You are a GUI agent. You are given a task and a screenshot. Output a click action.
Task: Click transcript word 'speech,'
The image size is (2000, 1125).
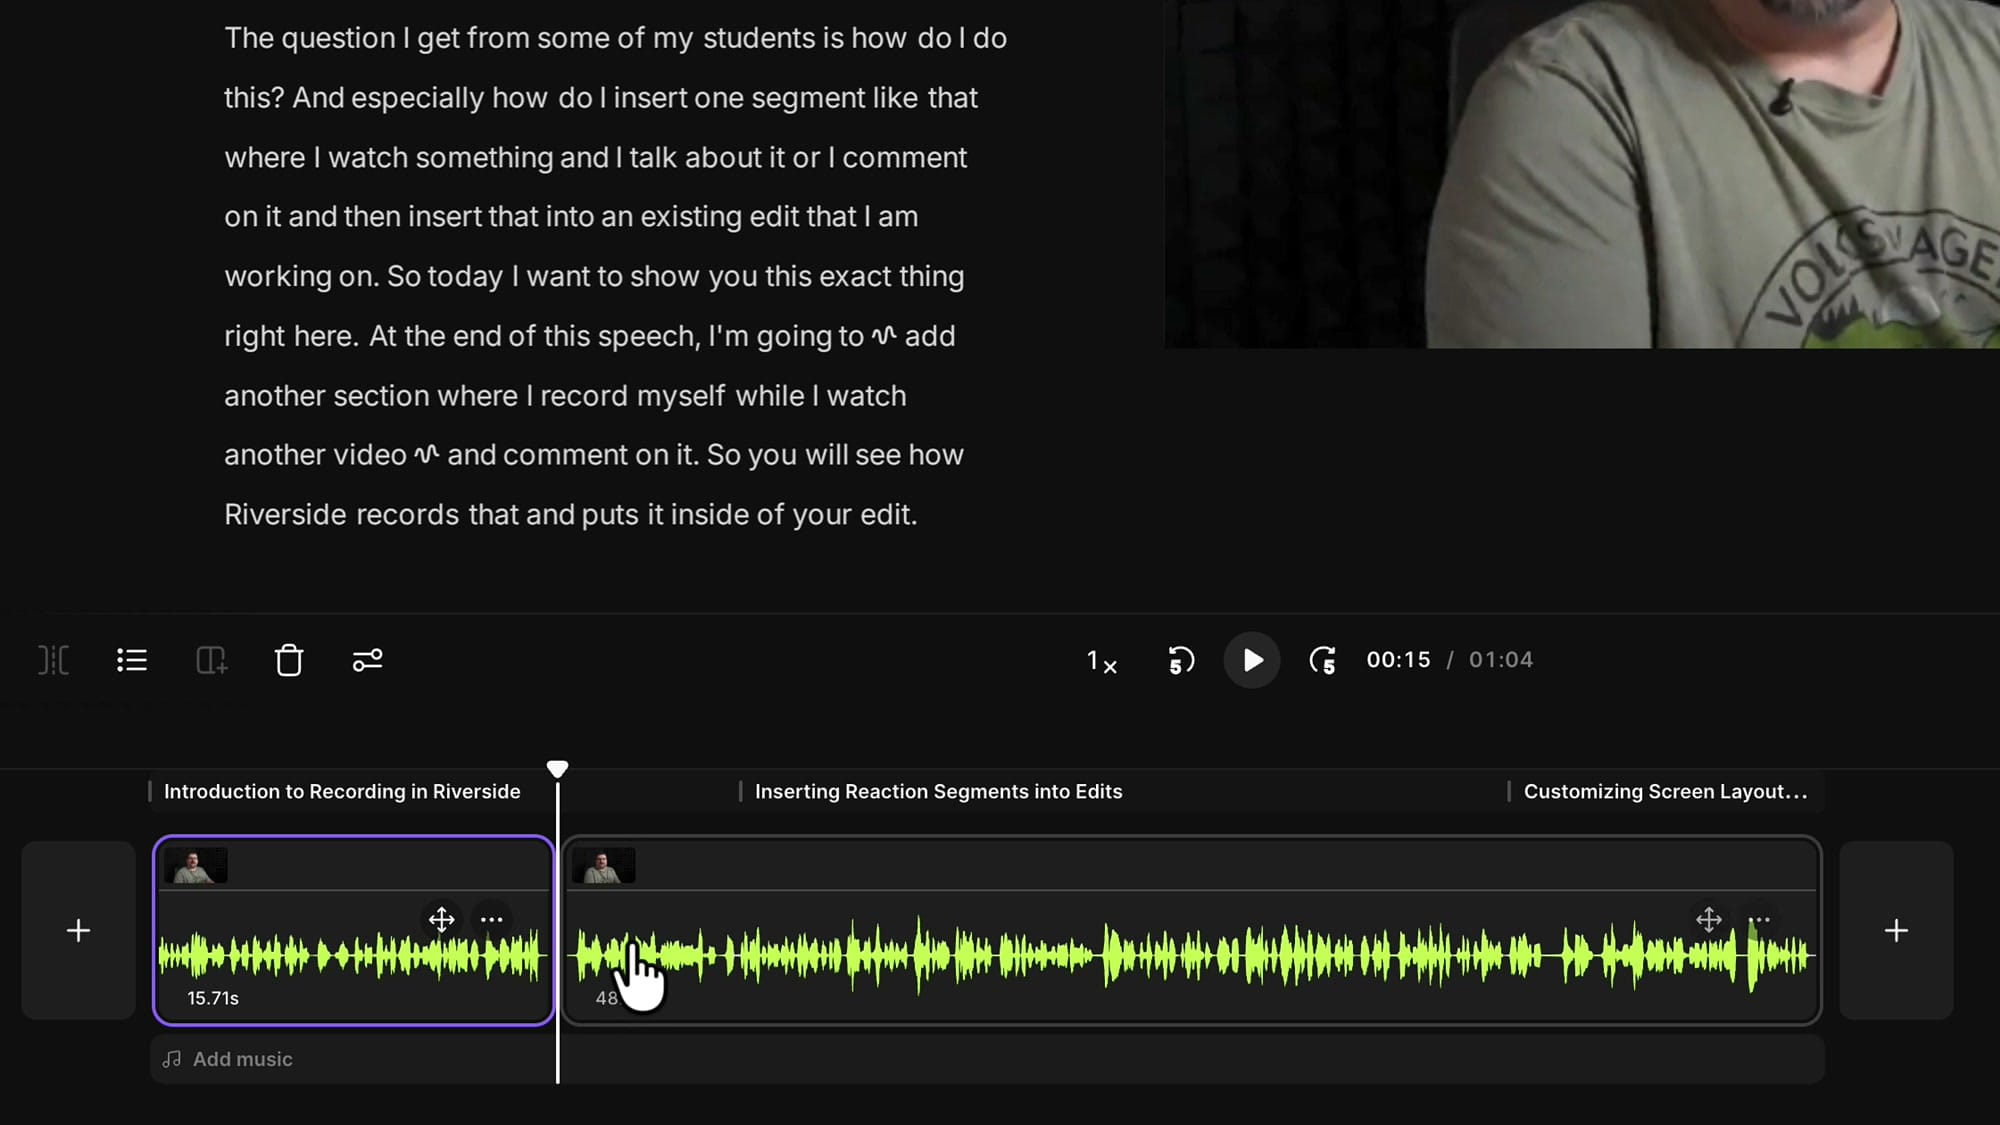click(x=650, y=337)
